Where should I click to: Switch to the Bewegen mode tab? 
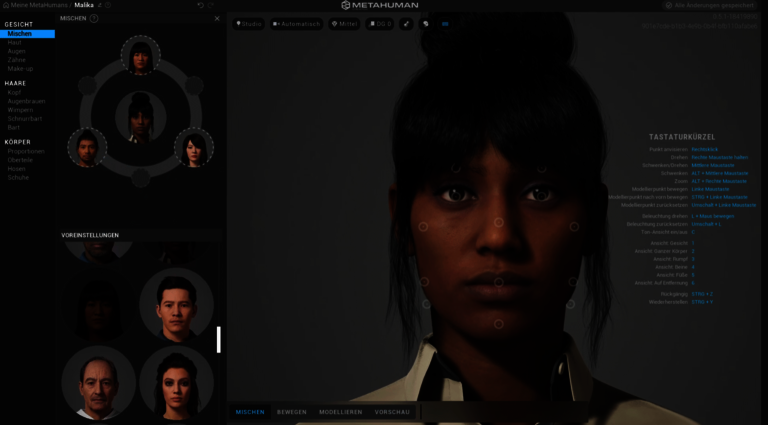pyautogui.click(x=292, y=412)
